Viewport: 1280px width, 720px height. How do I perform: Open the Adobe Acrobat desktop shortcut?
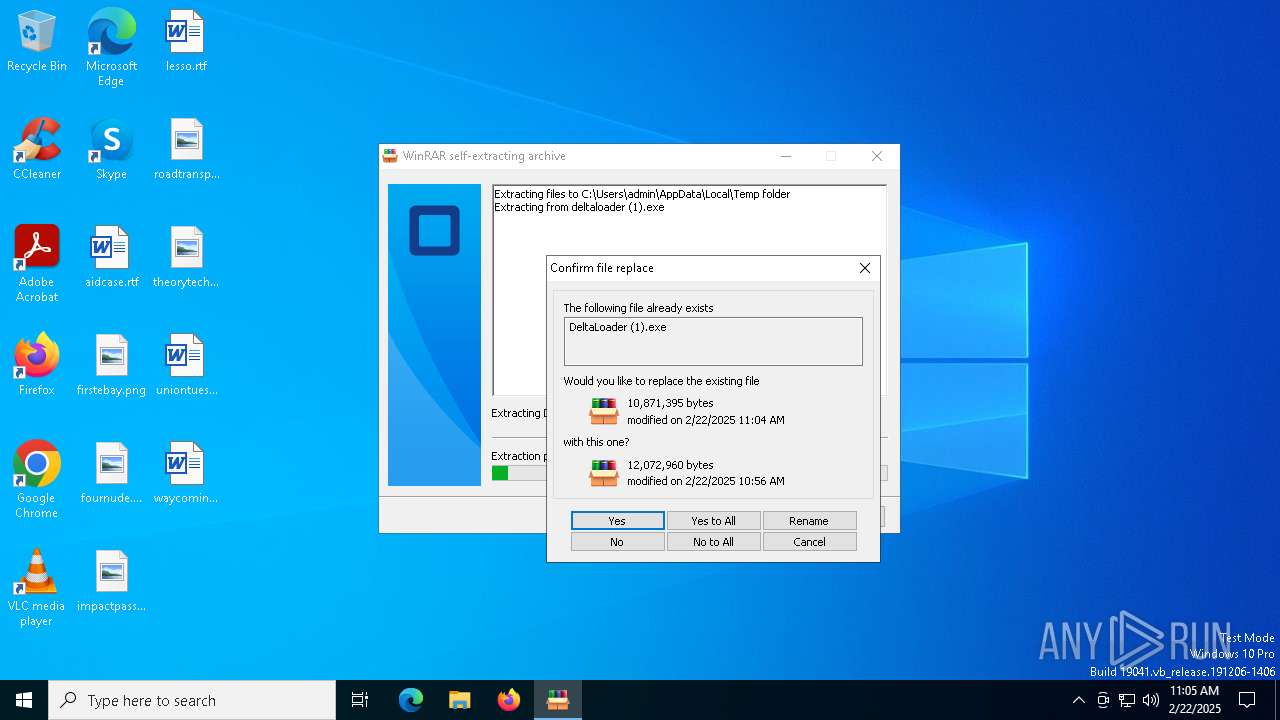pyautogui.click(x=37, y=264)
